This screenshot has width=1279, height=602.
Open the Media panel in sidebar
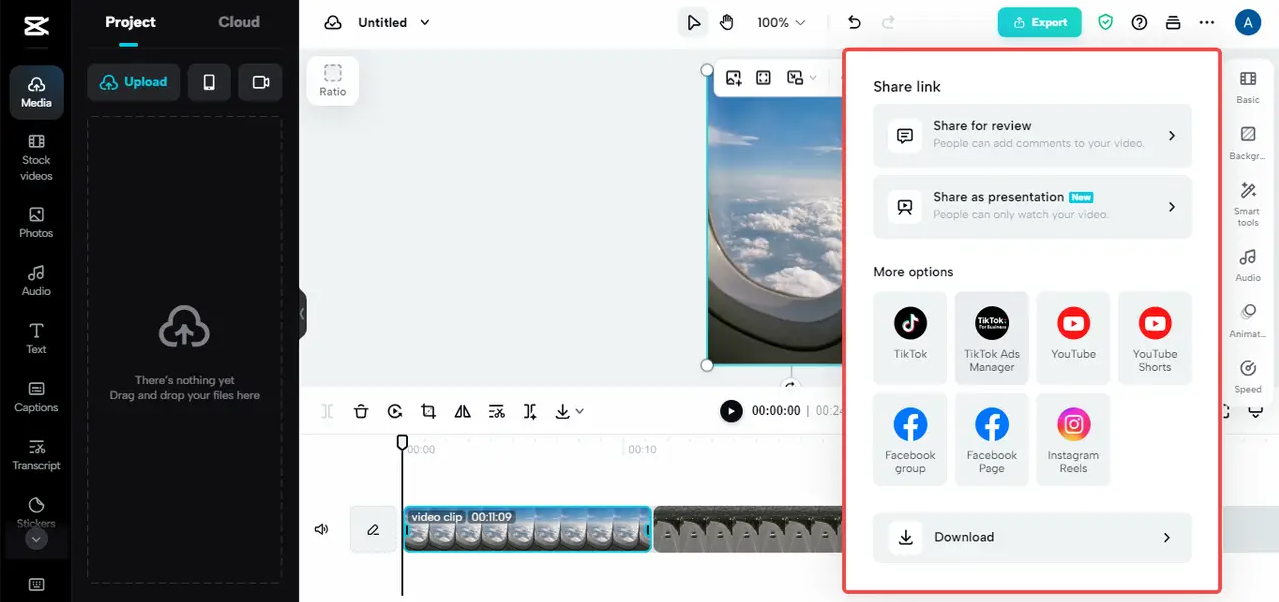click(36, 92)
